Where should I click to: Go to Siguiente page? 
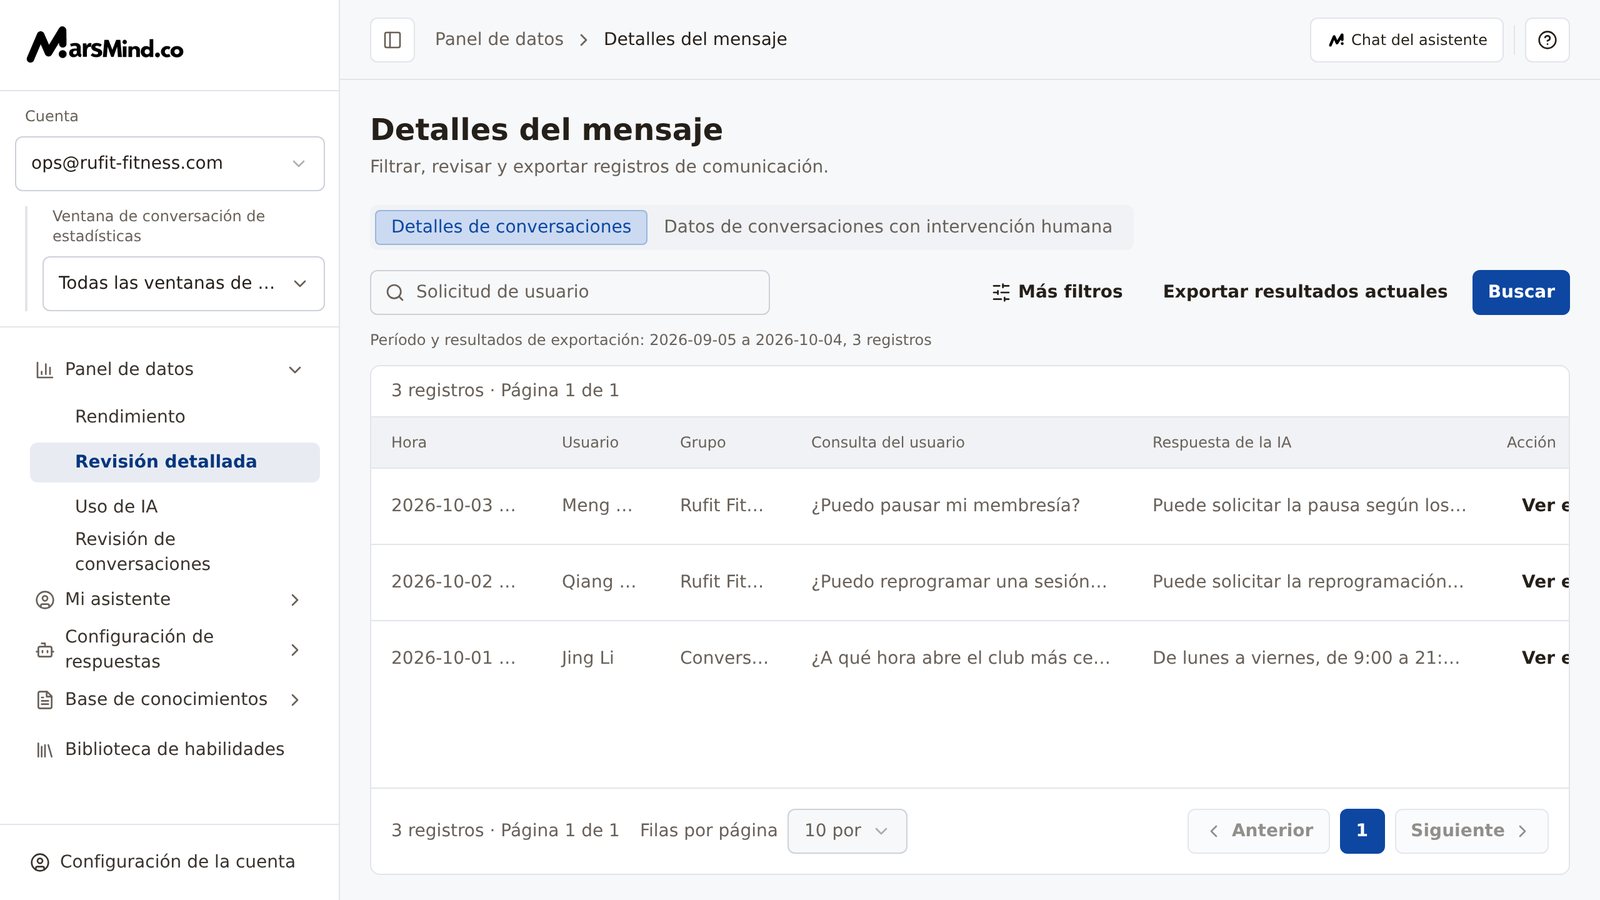click(1471, 831)
